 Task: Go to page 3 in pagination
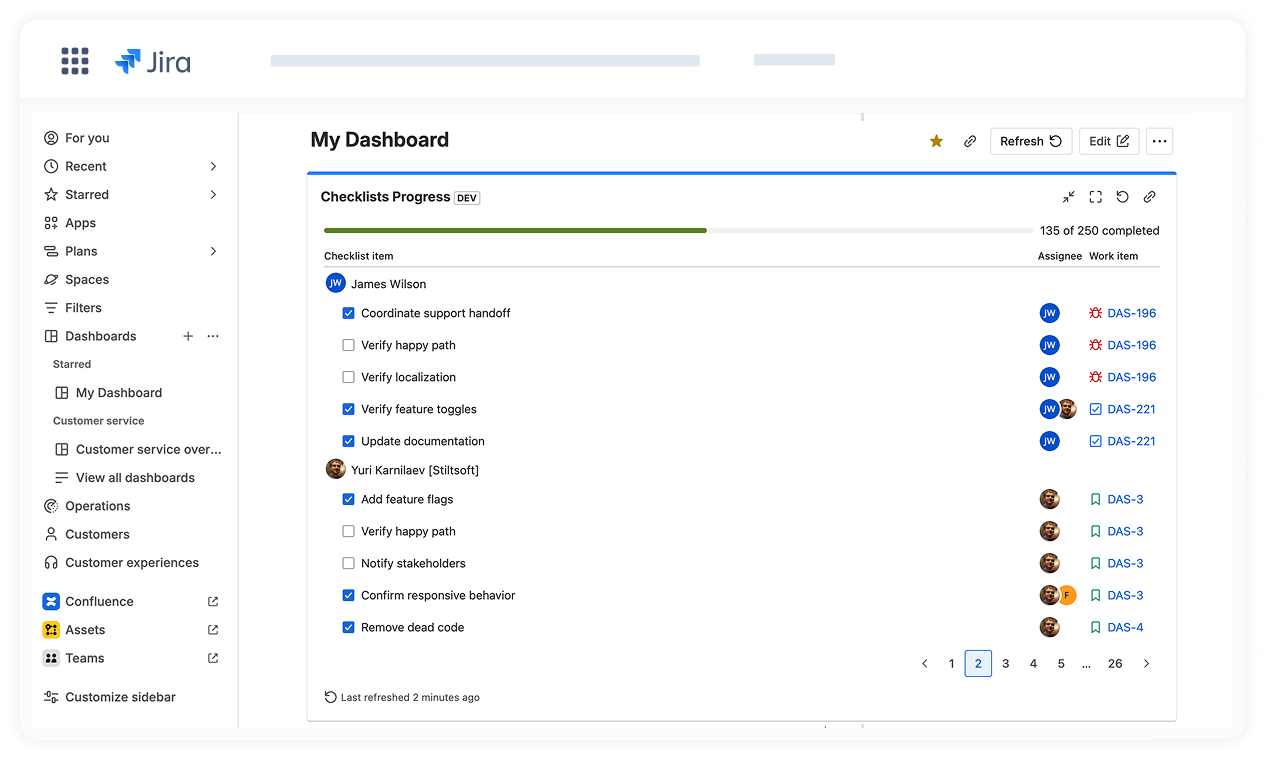[1005, 663]
